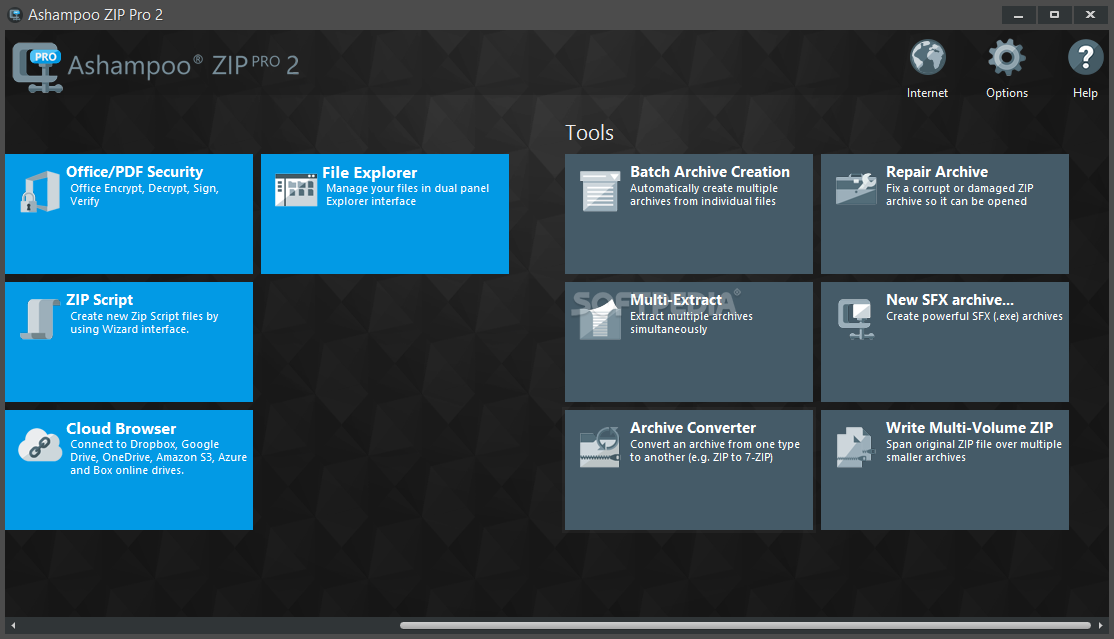Click the Help label text
Image resolution: width=1114 pixels, height=639 pixels.
(1085, 93)
